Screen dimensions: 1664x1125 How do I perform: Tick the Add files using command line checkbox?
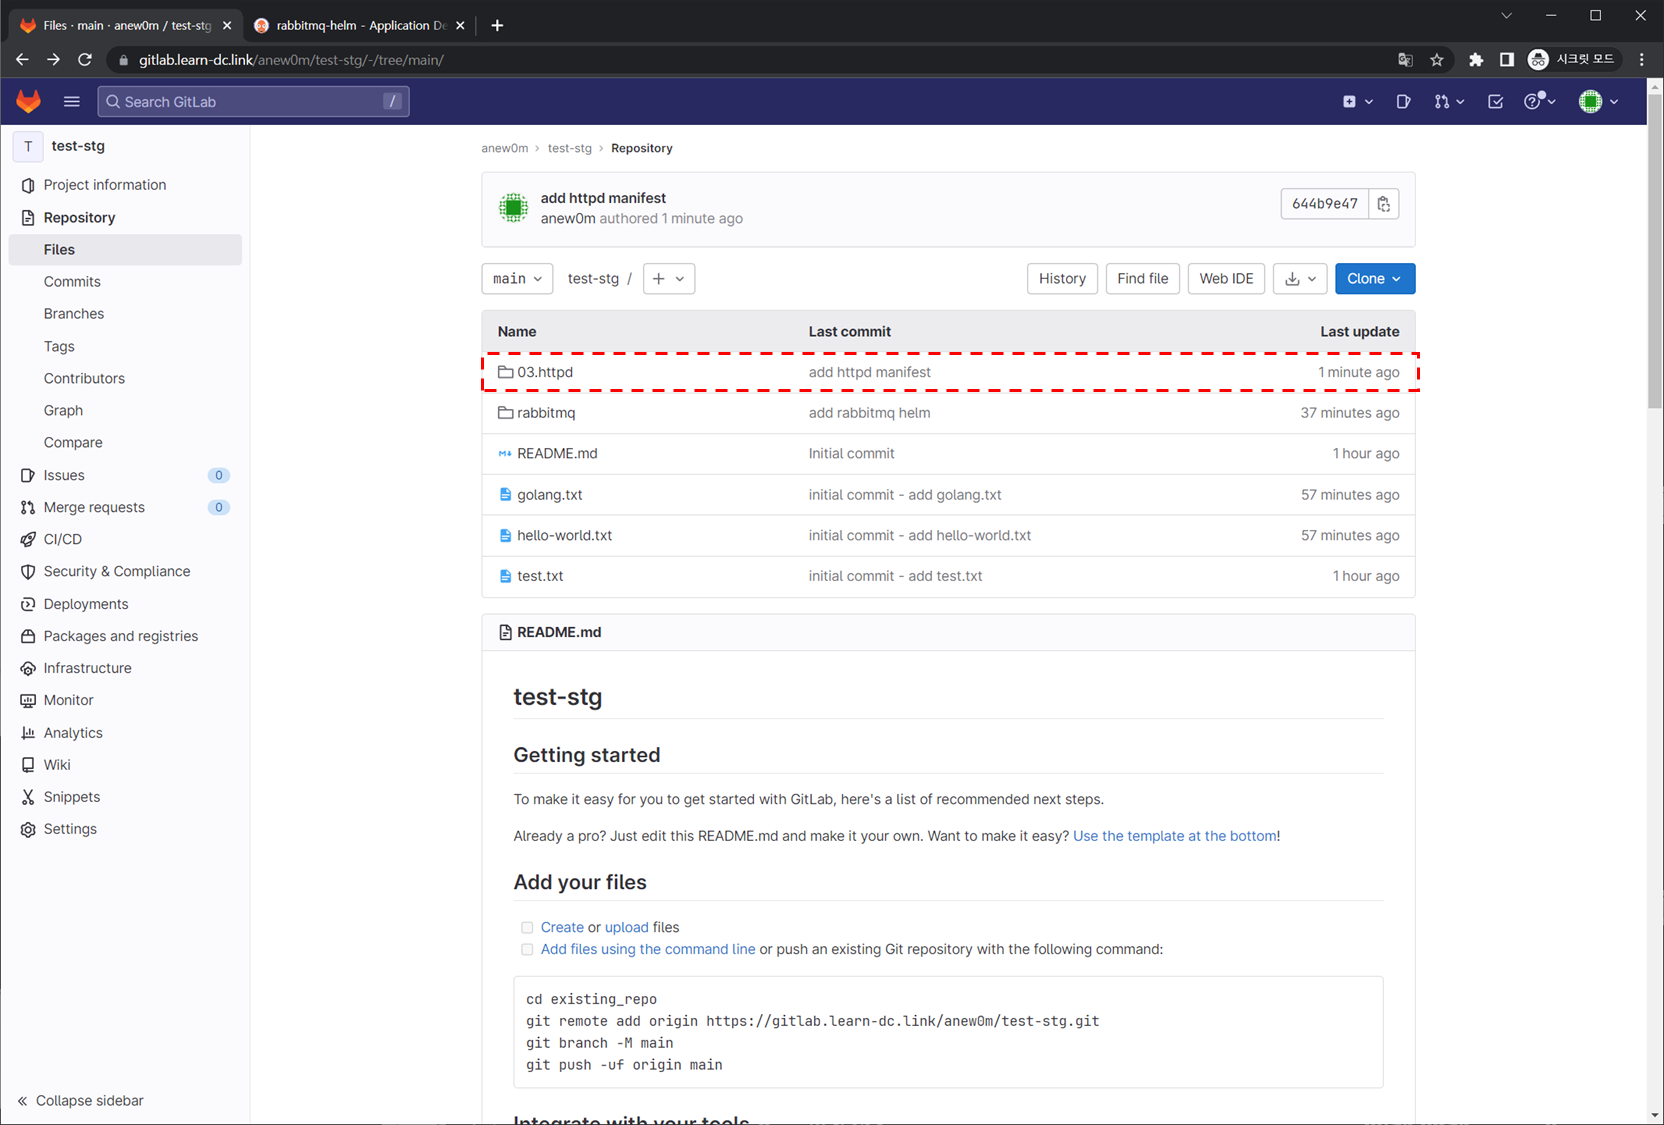(527, 950)
